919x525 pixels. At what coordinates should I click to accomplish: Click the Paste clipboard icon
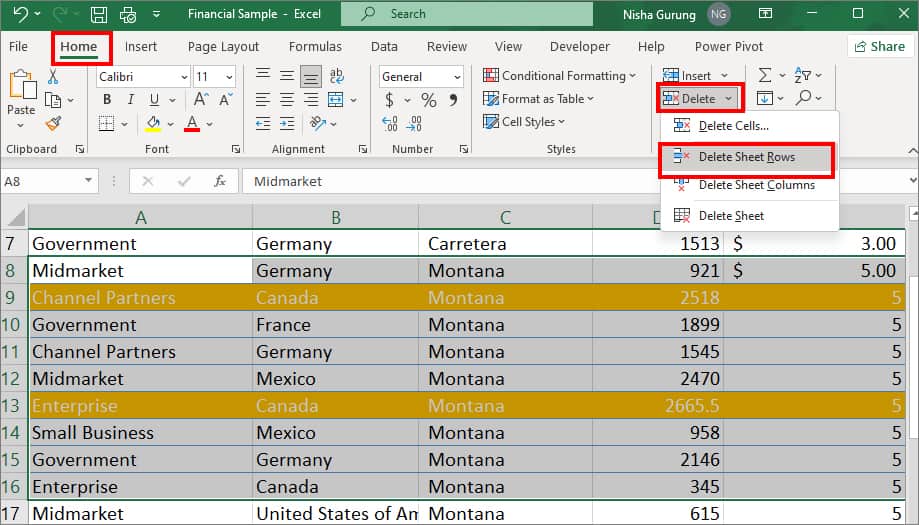click(x=22, y=85)
